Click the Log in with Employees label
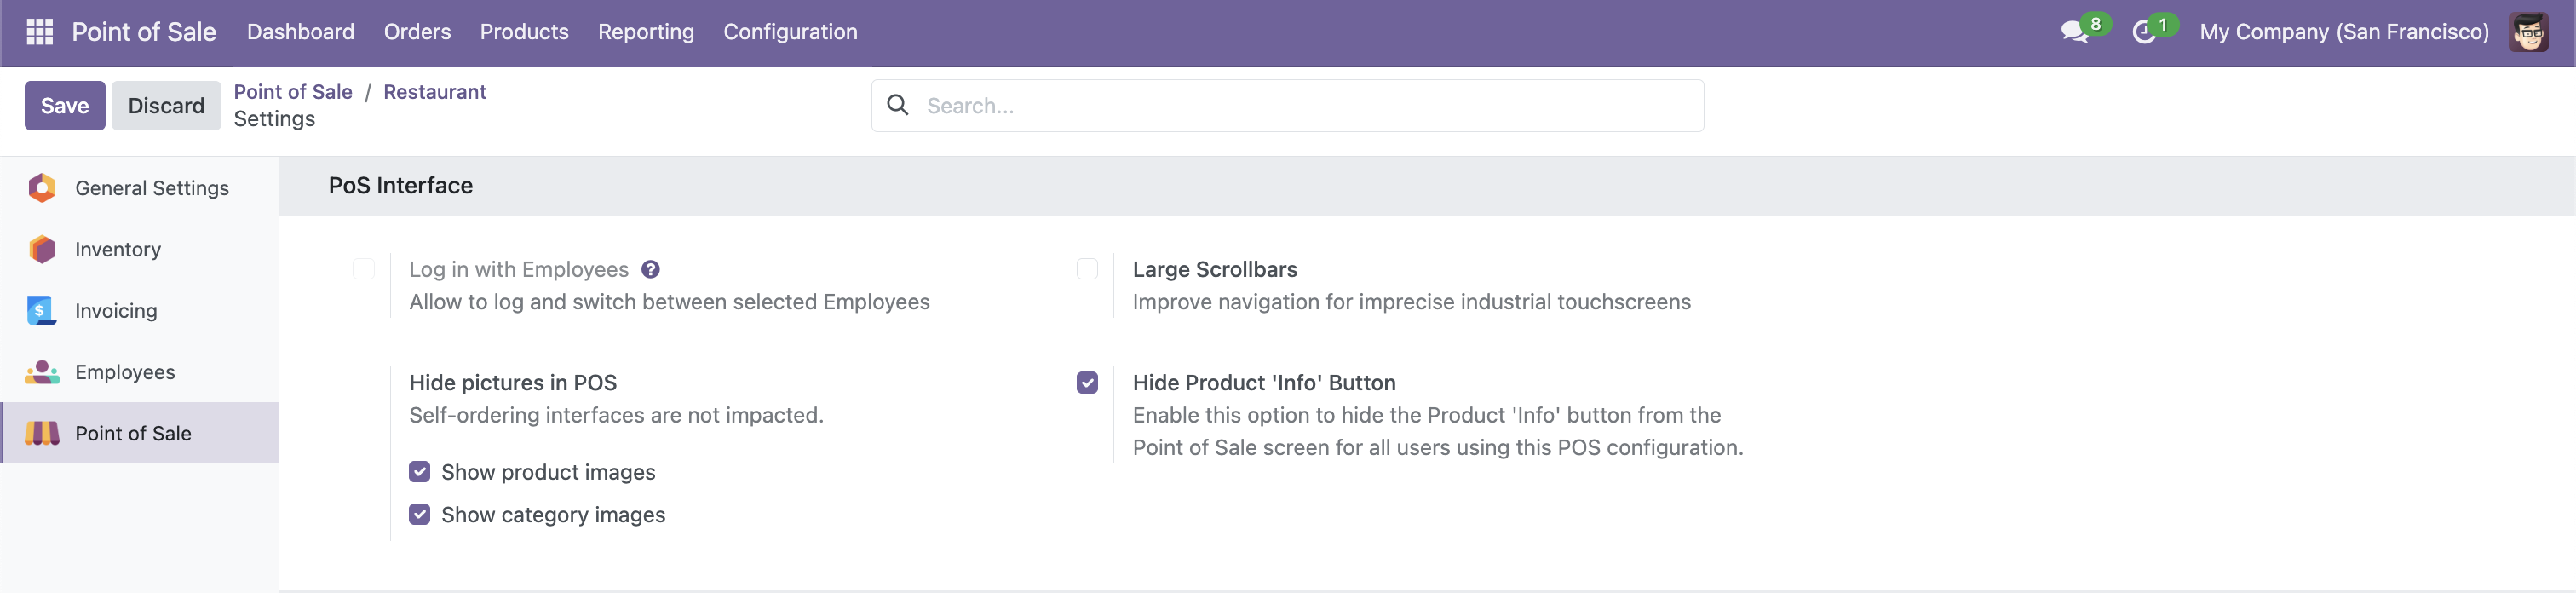This screenshot has height=593, width=2576. (519, 270)
